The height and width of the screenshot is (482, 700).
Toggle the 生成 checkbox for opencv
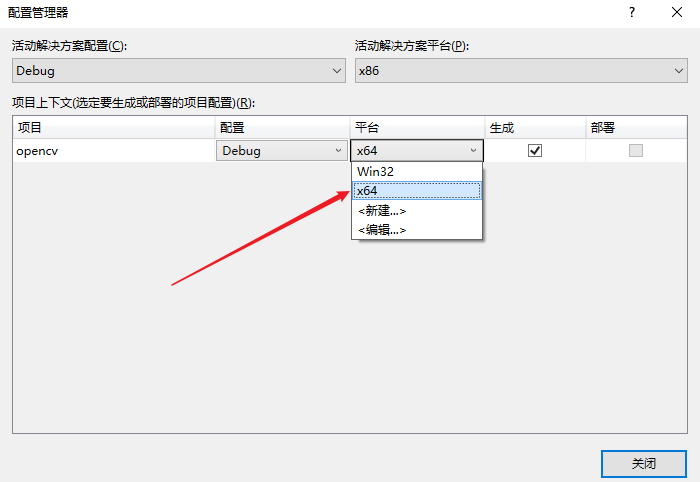pyautogui.click(x=535, y=151)
